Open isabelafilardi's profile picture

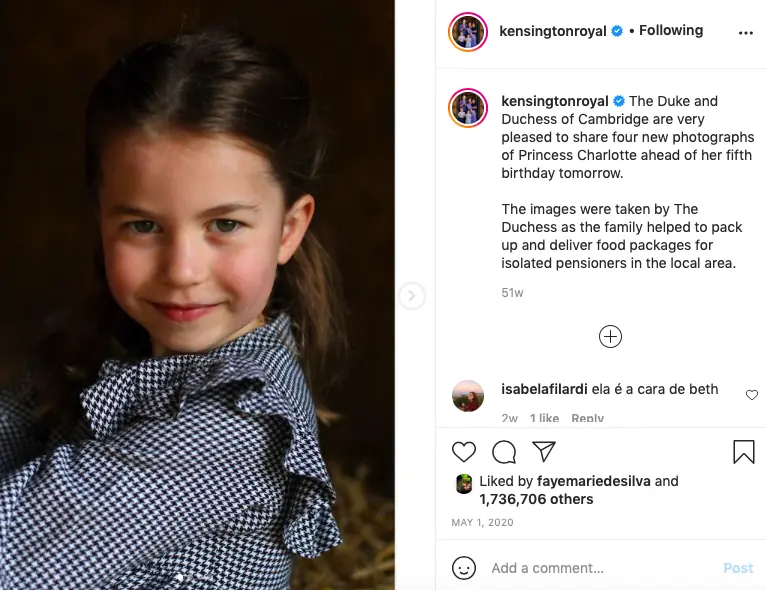pyautogui.click(x=468, y=396)
